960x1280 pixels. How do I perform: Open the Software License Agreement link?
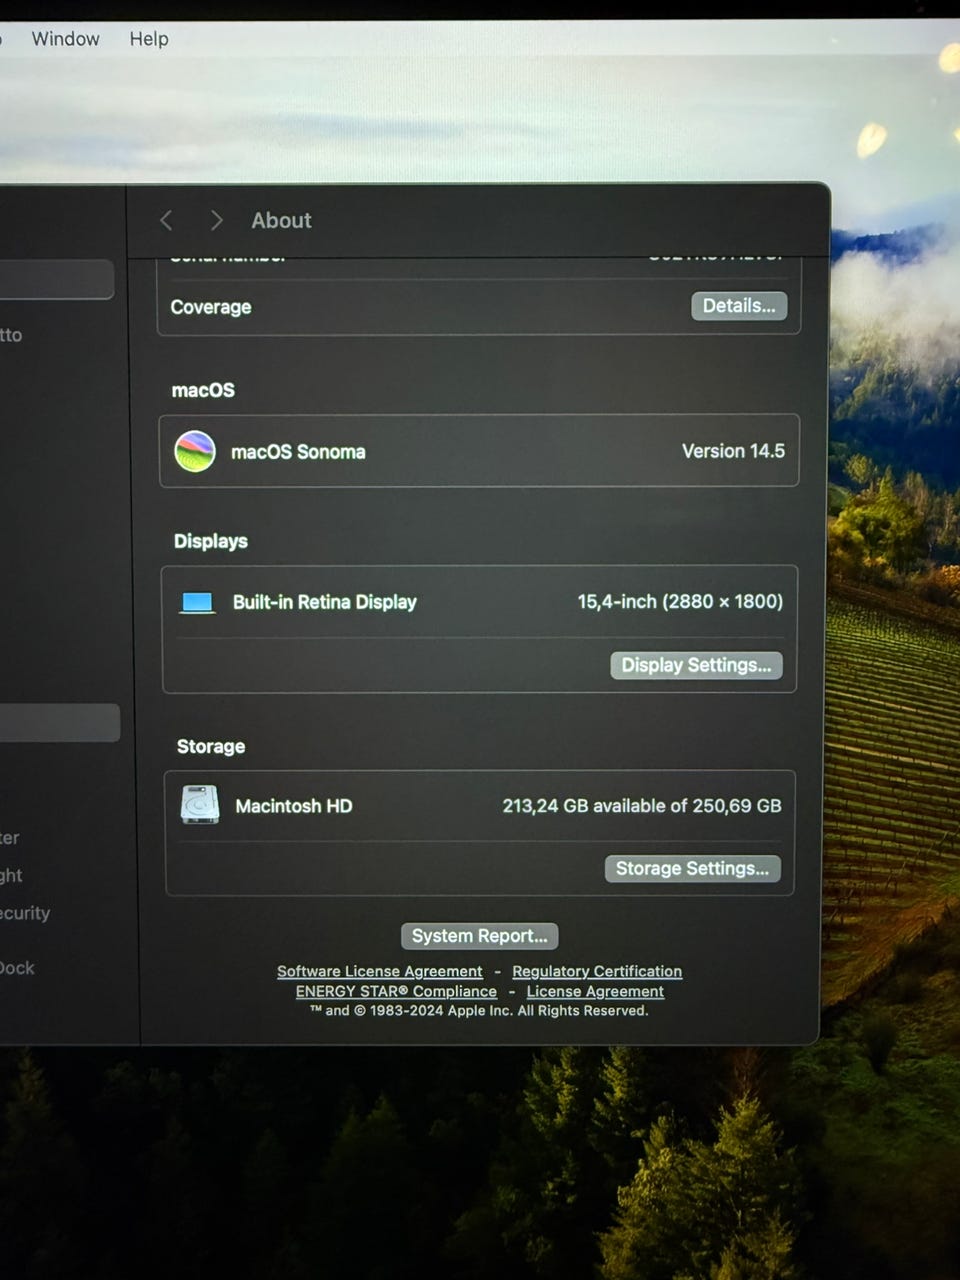380,971
